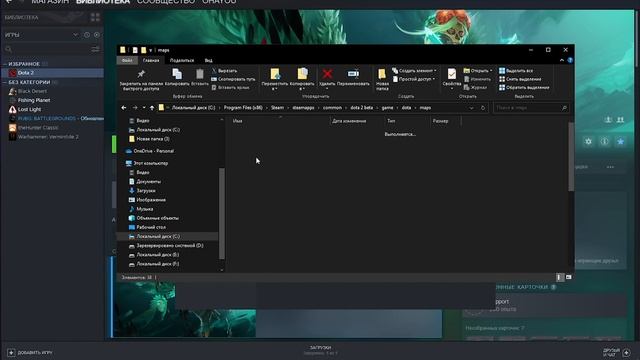Click the Копировать icon in Clipboard group
The width and height of the screenshot is (640, 360).
coord(177,74)
